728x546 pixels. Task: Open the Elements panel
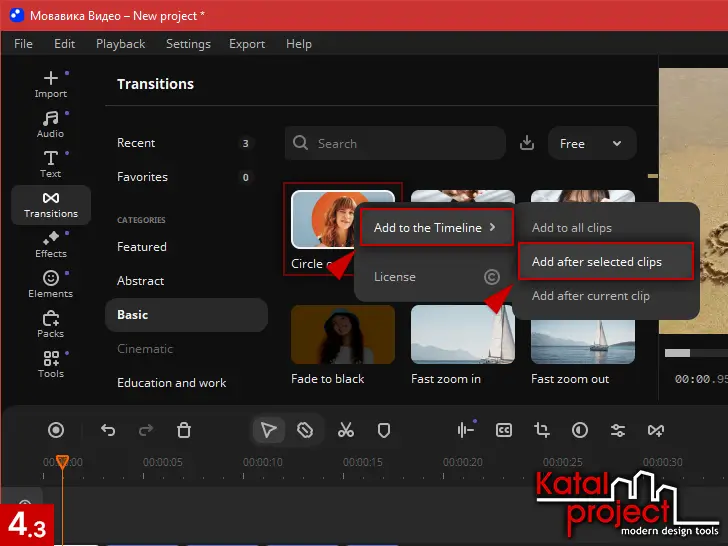(x=50, y=284)
